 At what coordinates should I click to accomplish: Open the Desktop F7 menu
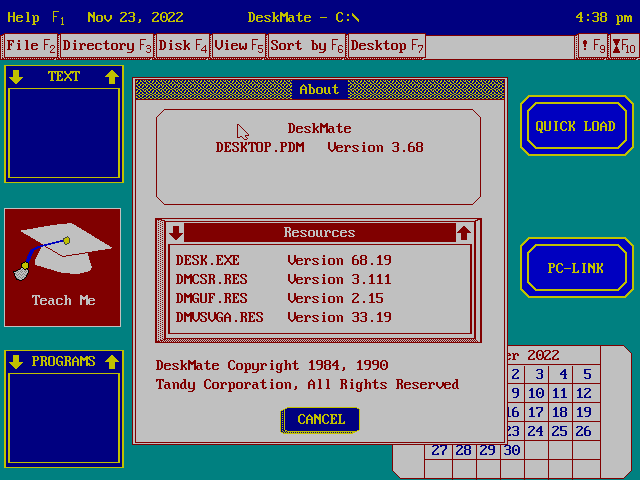[387, 46]
